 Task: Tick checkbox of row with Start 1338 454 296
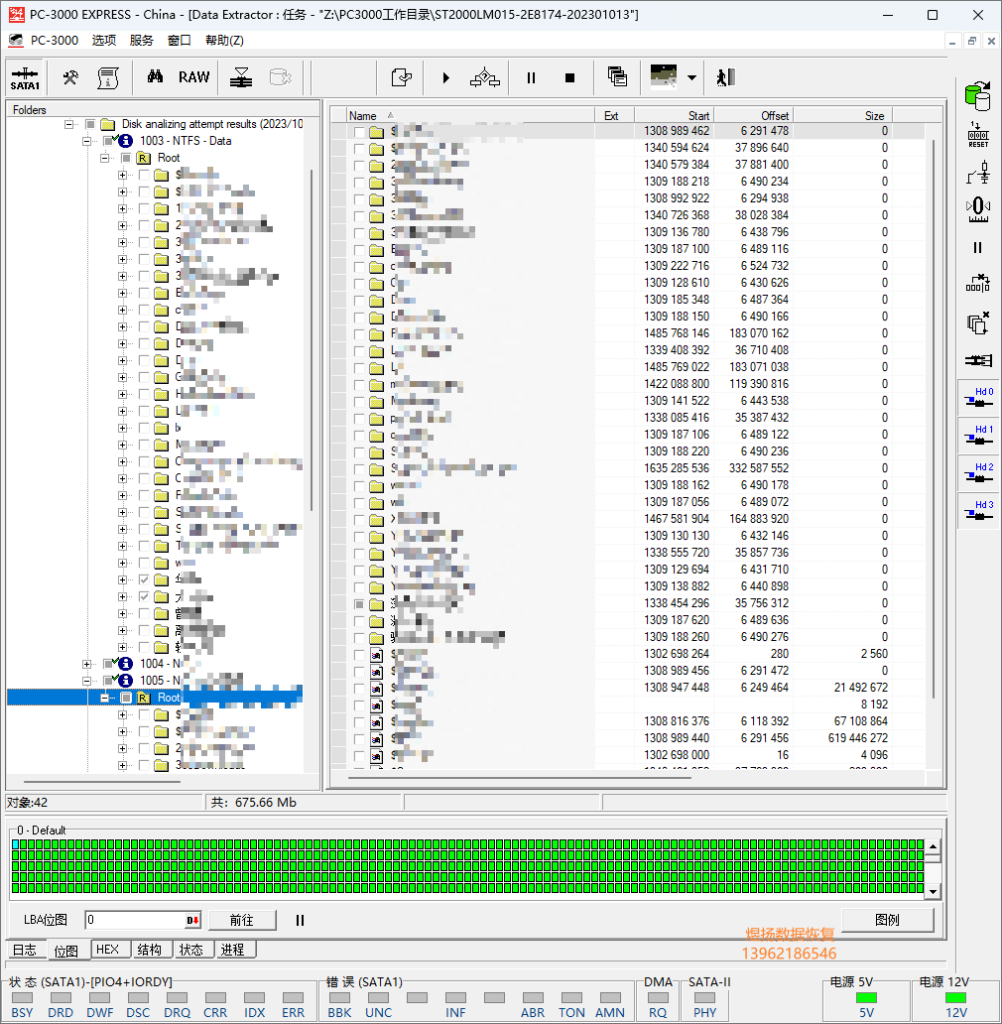[x=359, y=603]
